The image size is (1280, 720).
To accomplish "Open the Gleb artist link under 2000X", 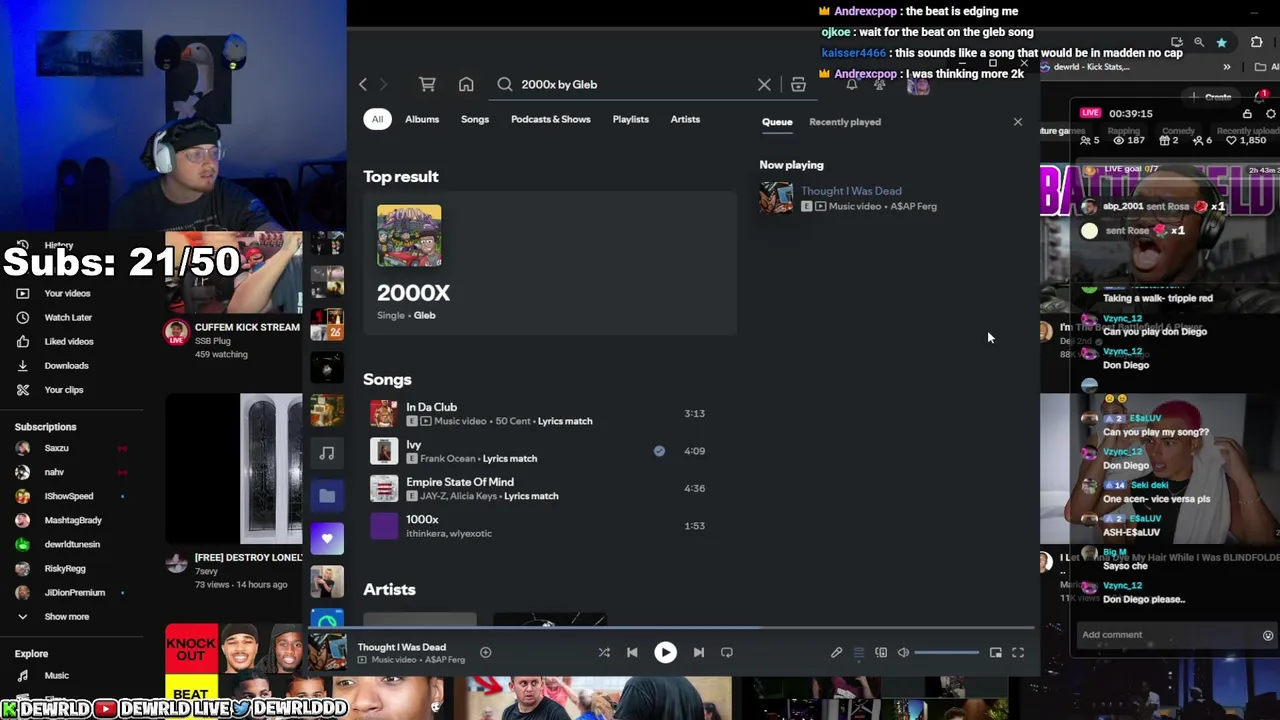I will 425,315.
